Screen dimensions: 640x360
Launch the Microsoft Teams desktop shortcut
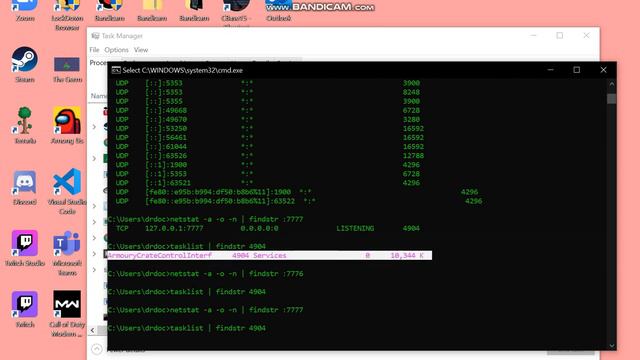pos(67,253)
